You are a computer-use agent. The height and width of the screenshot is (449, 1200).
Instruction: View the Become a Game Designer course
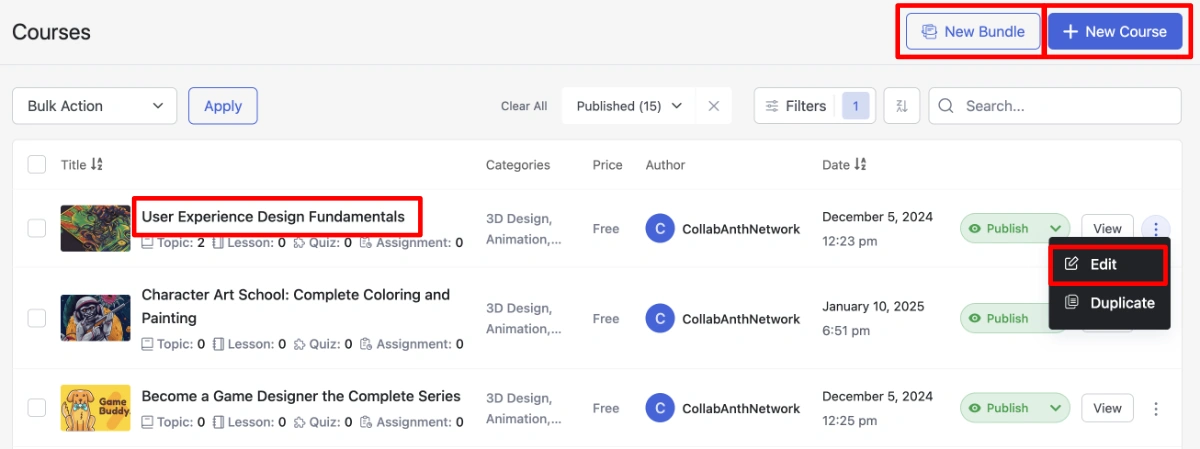[1107, 408]
